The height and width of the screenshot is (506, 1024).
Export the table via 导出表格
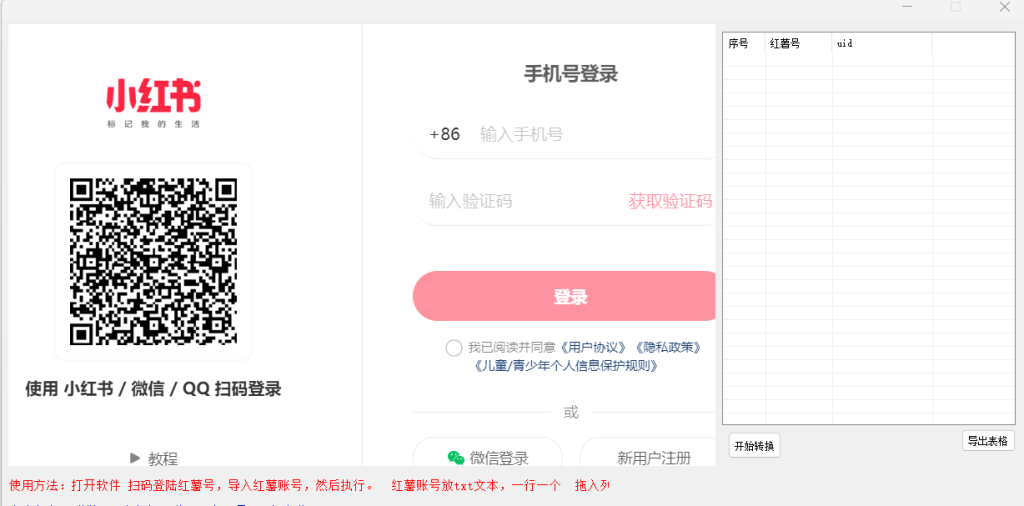point(988,441)
